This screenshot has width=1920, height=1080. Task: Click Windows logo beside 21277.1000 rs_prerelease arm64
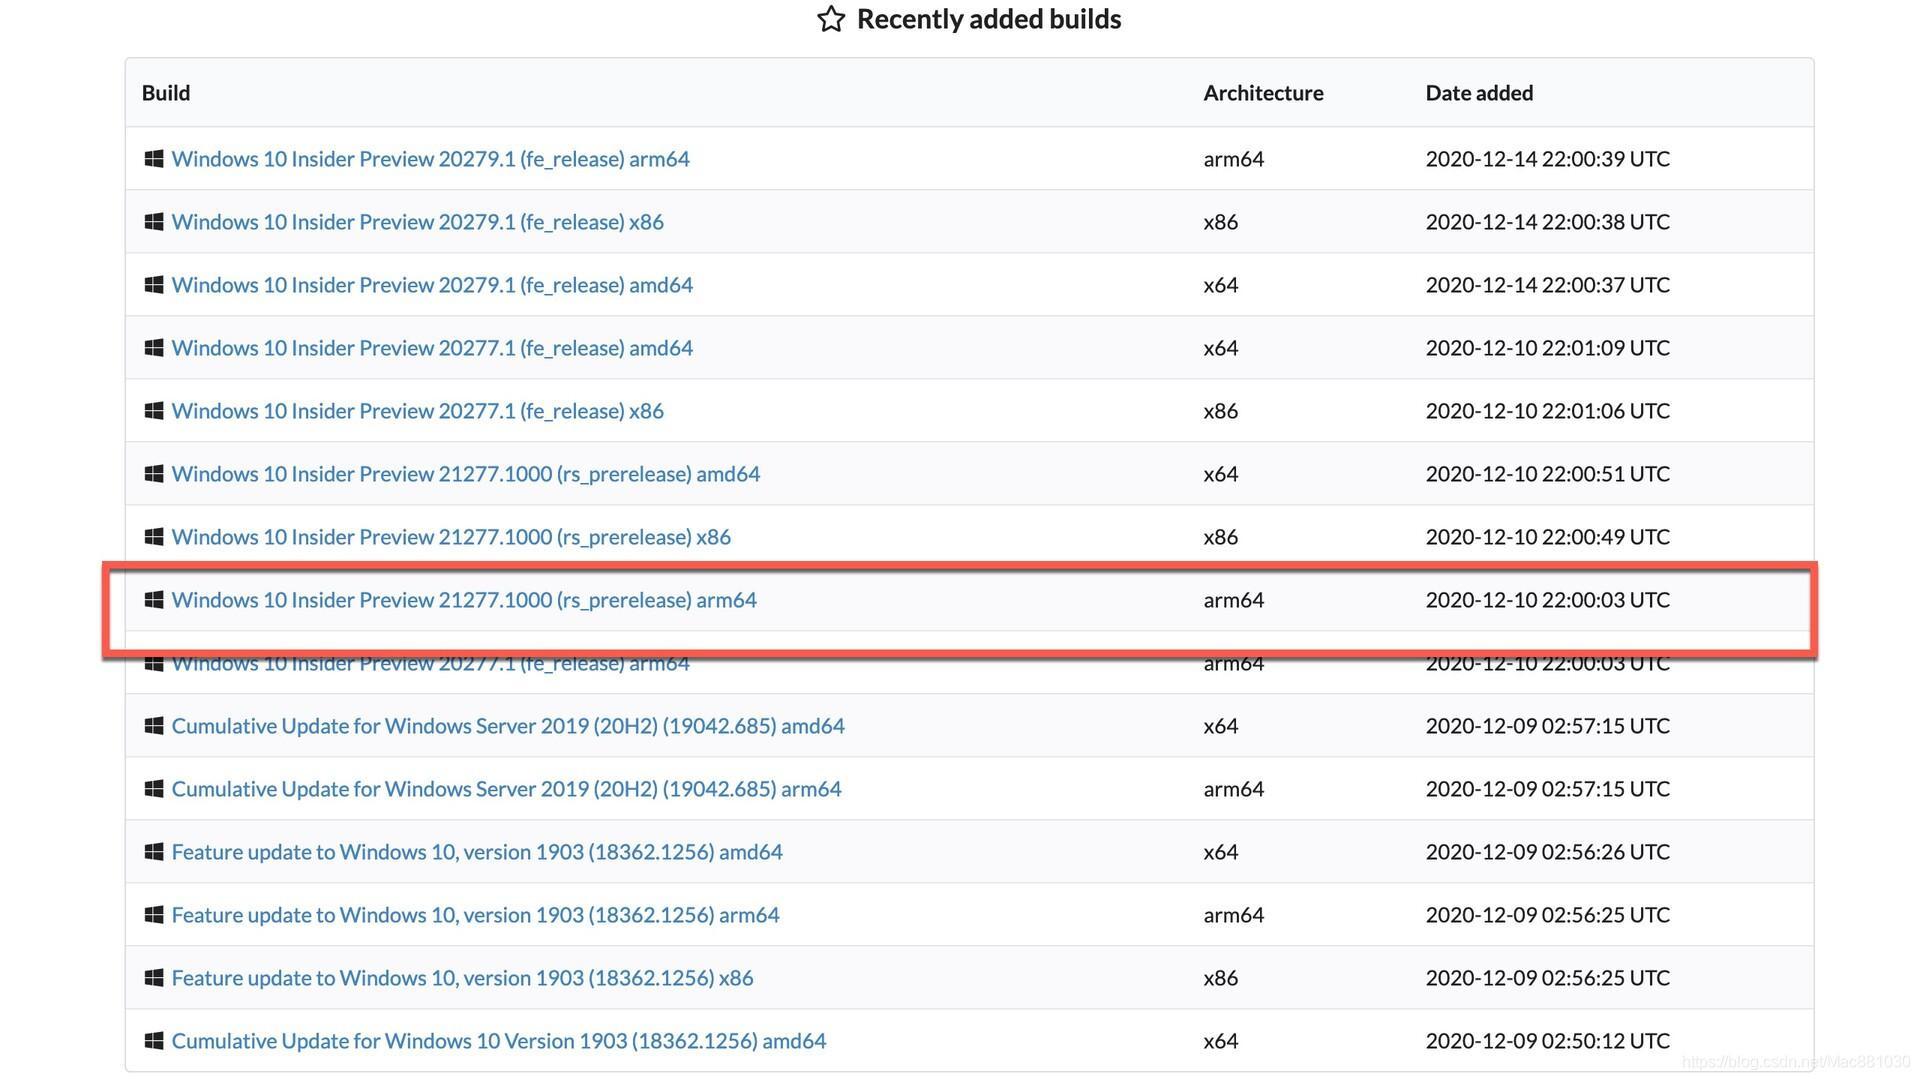(154, 600)
